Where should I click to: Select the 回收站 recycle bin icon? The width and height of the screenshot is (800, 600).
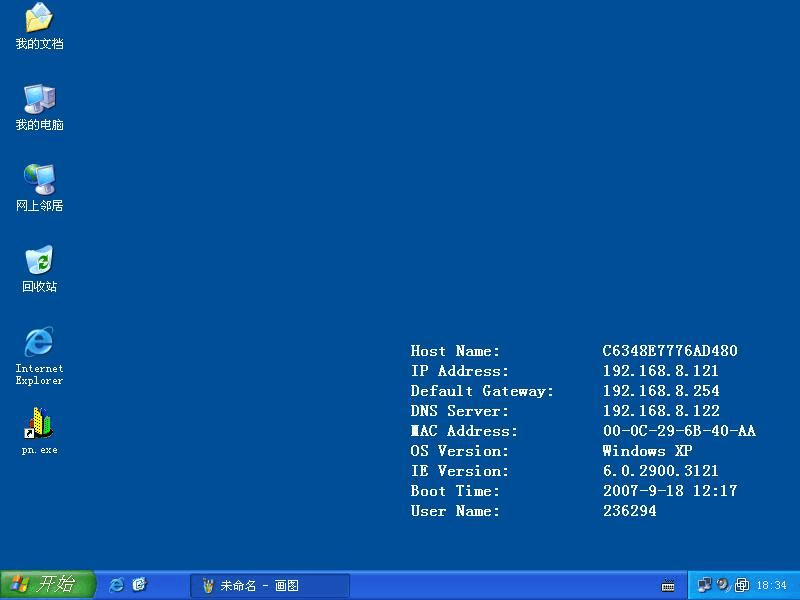[39, 261]
